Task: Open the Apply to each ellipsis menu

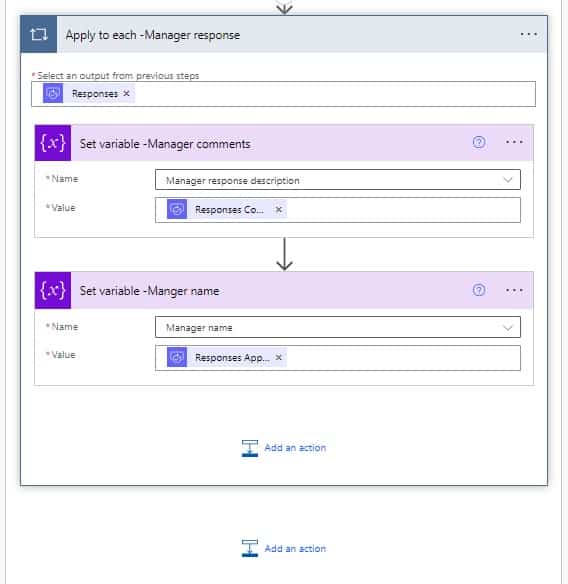Action: point(529,34)
